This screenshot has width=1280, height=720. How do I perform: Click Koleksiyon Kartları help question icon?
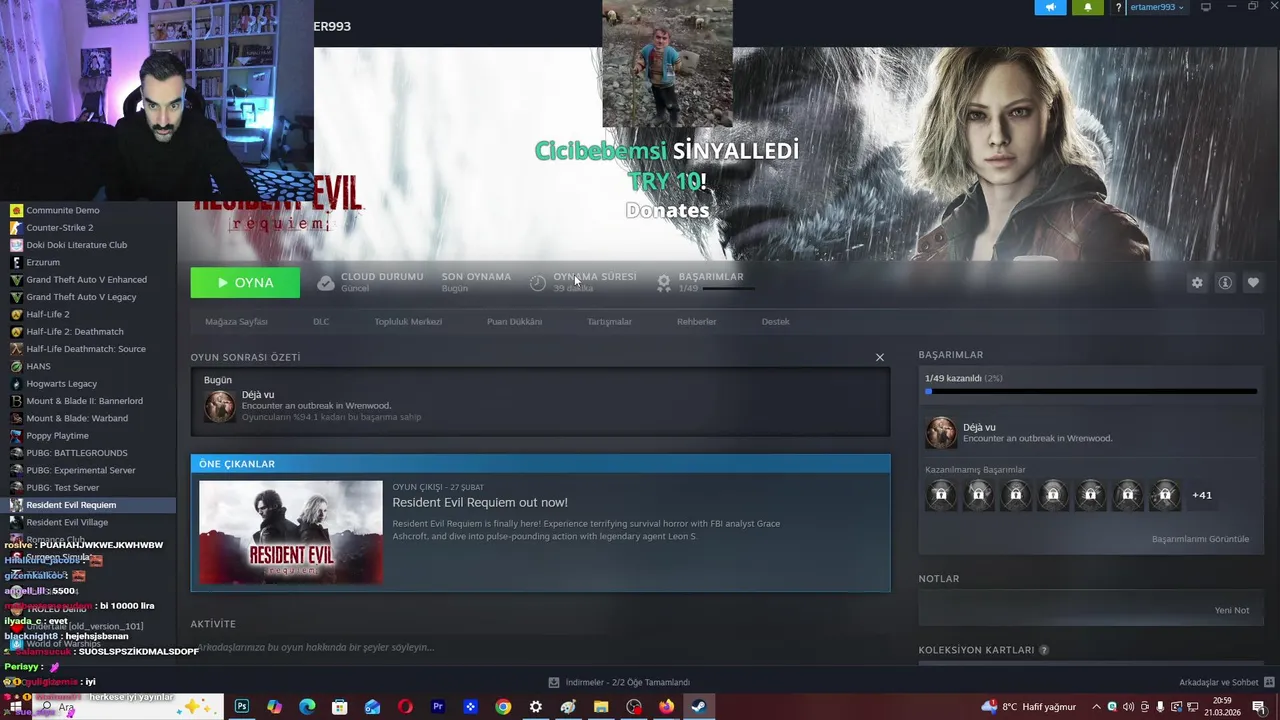pyautogui.click(x=1044, y=650)
